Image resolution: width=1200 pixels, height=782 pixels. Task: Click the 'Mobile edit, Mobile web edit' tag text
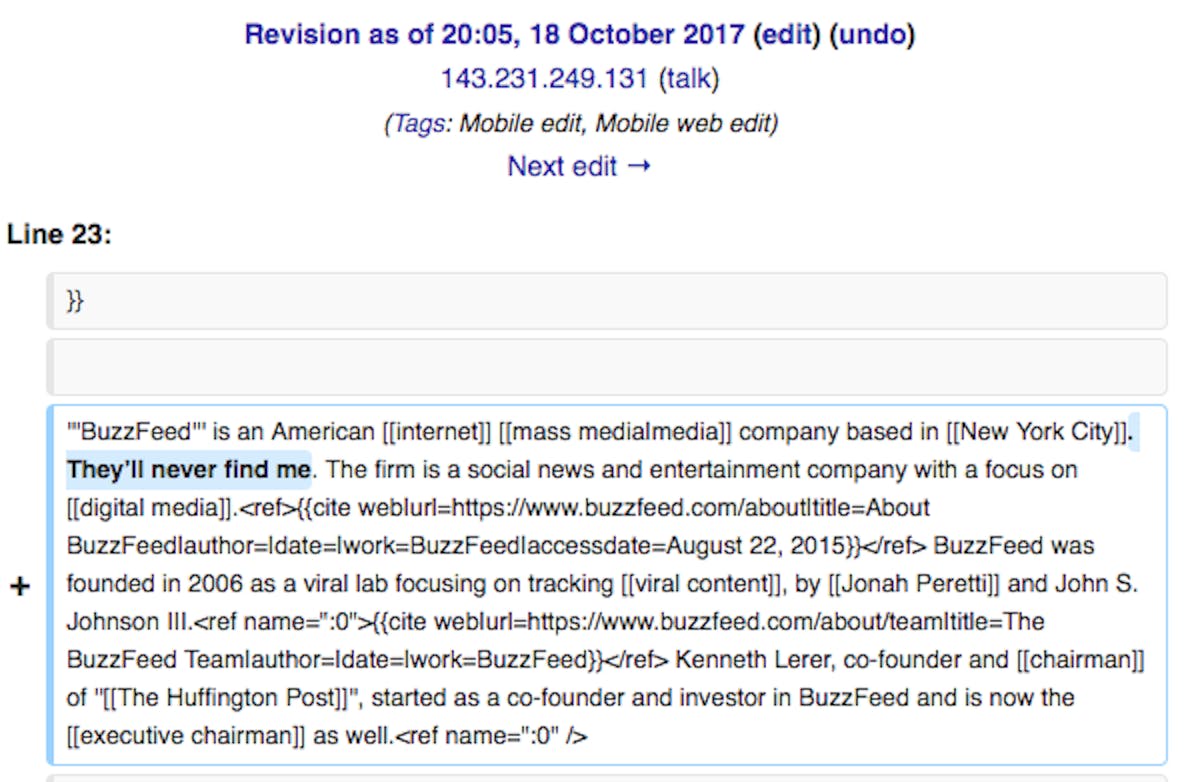[618, 123]
